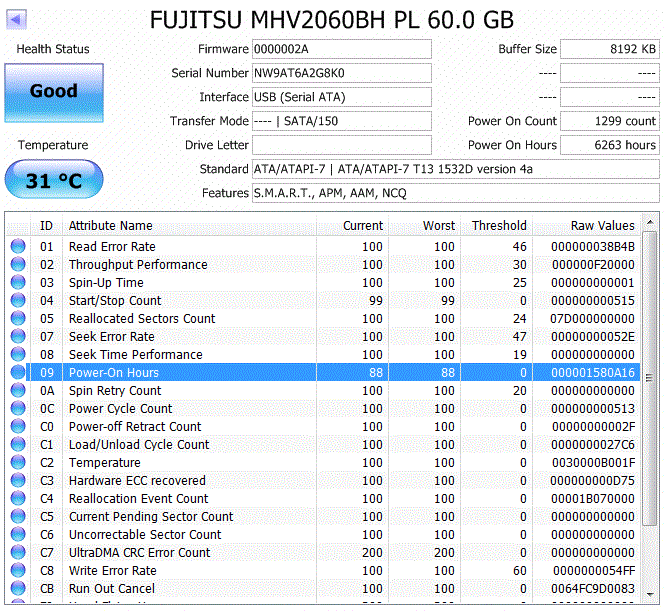Click the UltraDMA CRC Error Count status orb
This screenshot has height=611, width=667.
click(x=18, y=553)
